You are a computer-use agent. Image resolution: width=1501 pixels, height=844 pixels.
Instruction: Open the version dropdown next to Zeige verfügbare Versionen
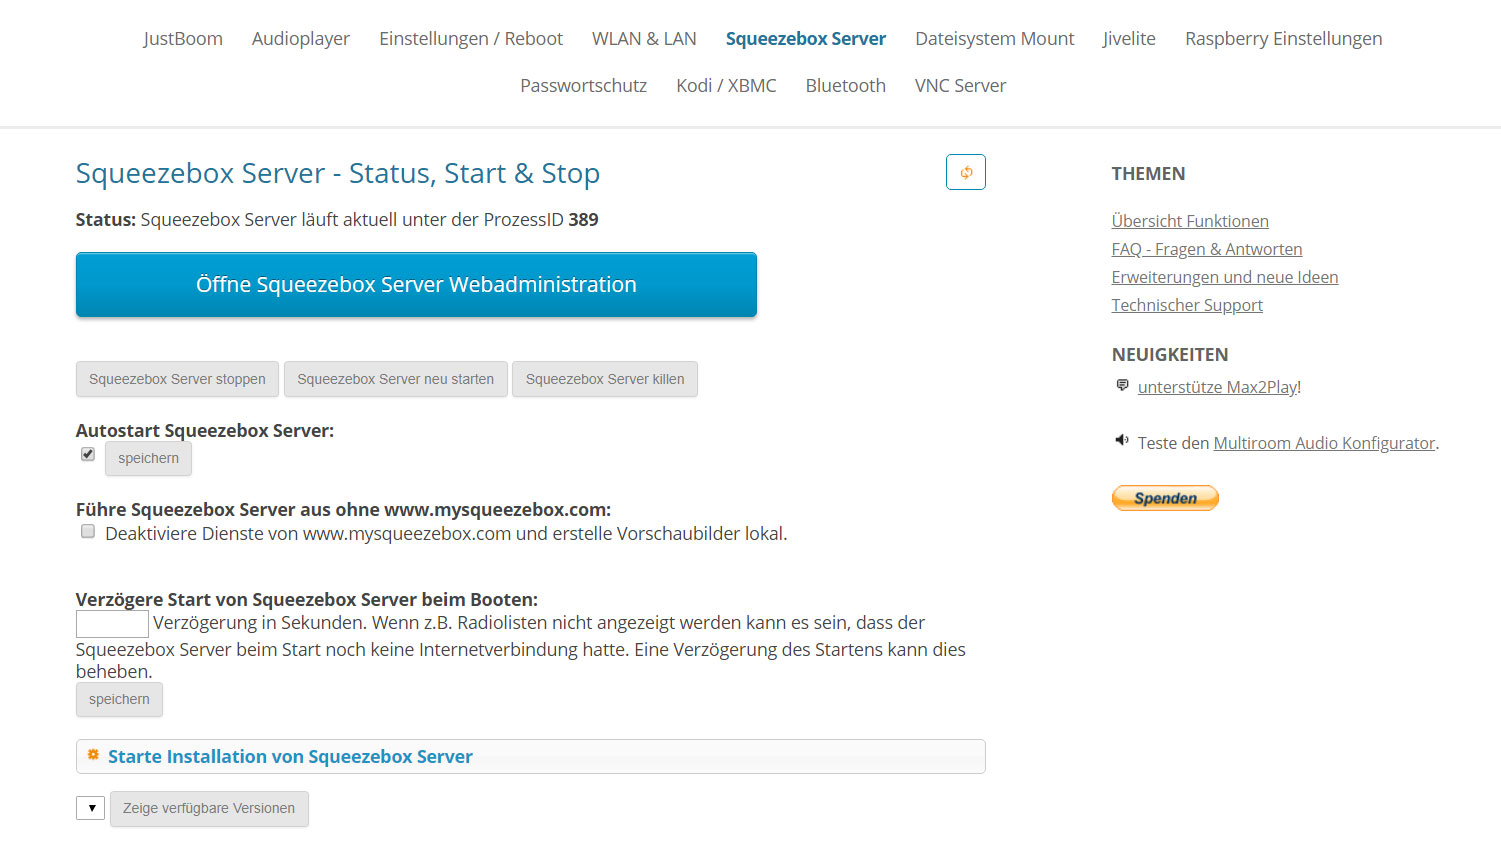click(x=91, y=808)
